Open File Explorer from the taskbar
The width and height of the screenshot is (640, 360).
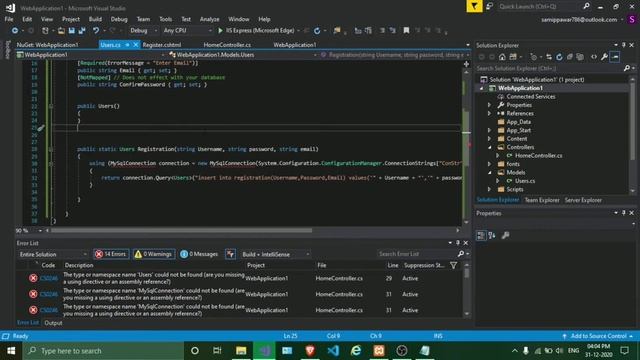pos(241,351)
